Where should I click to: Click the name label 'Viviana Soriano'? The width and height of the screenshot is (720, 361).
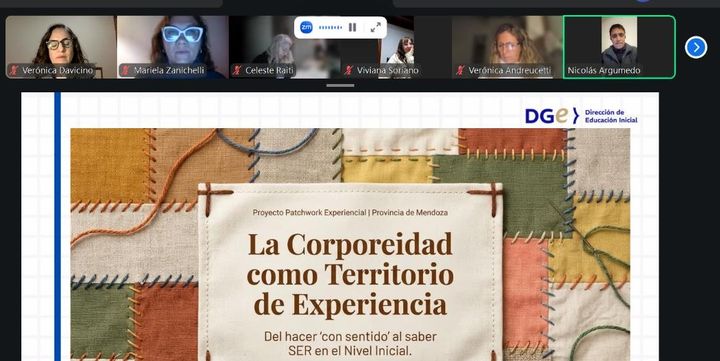click(x=388, y=71)
